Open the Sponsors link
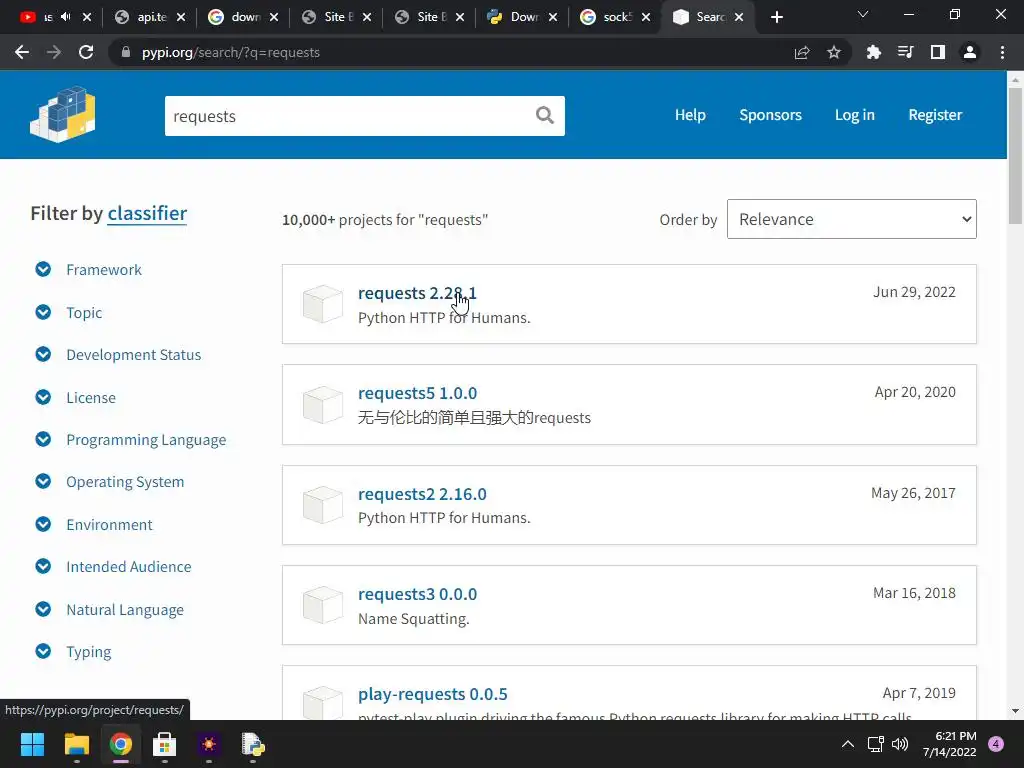Image resolution: width=1024 pixels, height=768 pixels. click(x=771, y=115)
